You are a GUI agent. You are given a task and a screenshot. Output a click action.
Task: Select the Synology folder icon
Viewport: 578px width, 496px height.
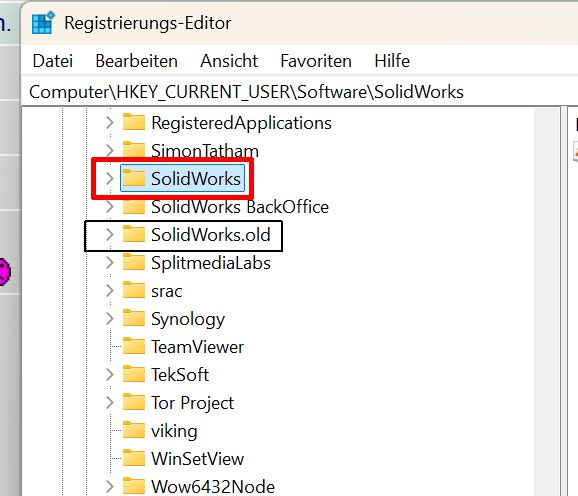133,318
